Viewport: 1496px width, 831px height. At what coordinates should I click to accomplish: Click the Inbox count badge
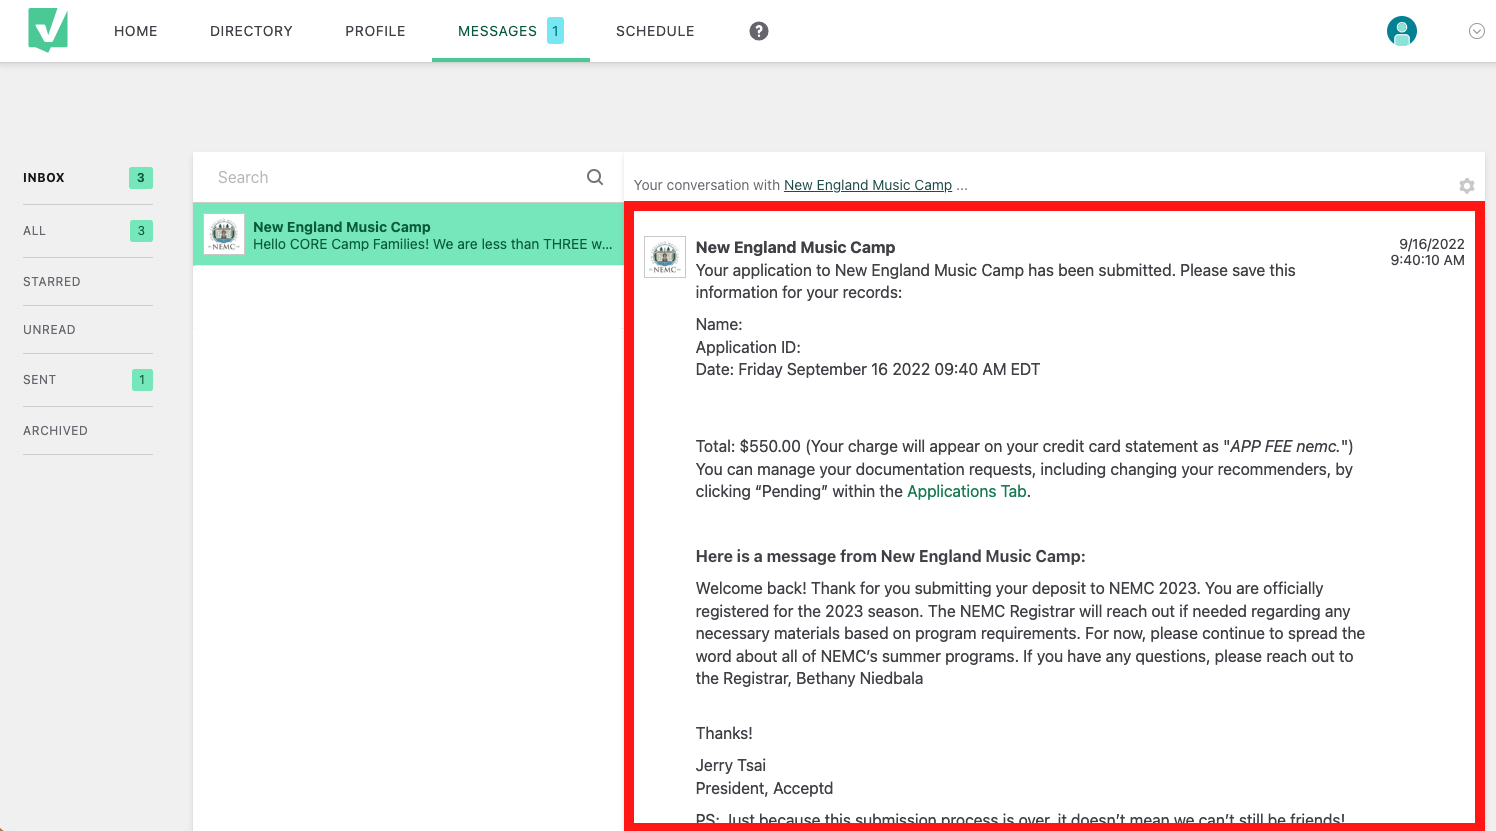[141, 178]
